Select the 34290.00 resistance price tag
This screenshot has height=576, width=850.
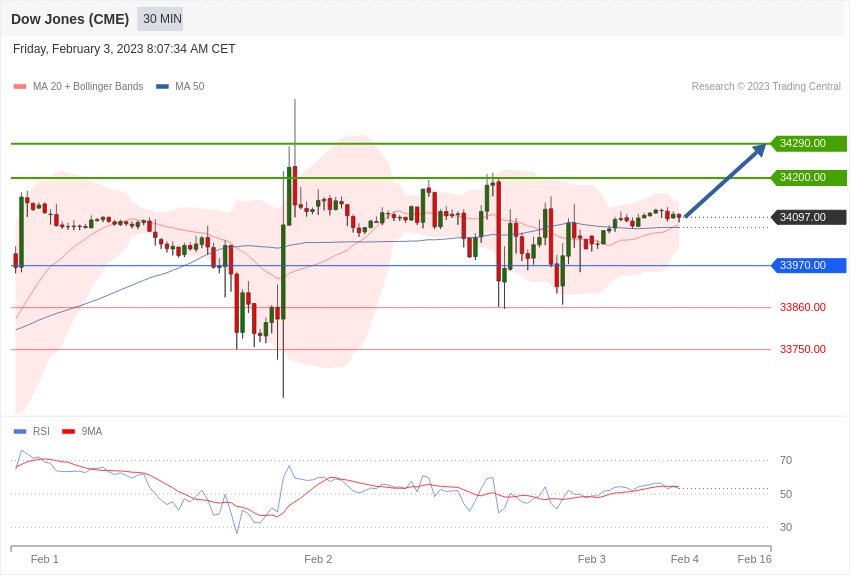point(808,144)
